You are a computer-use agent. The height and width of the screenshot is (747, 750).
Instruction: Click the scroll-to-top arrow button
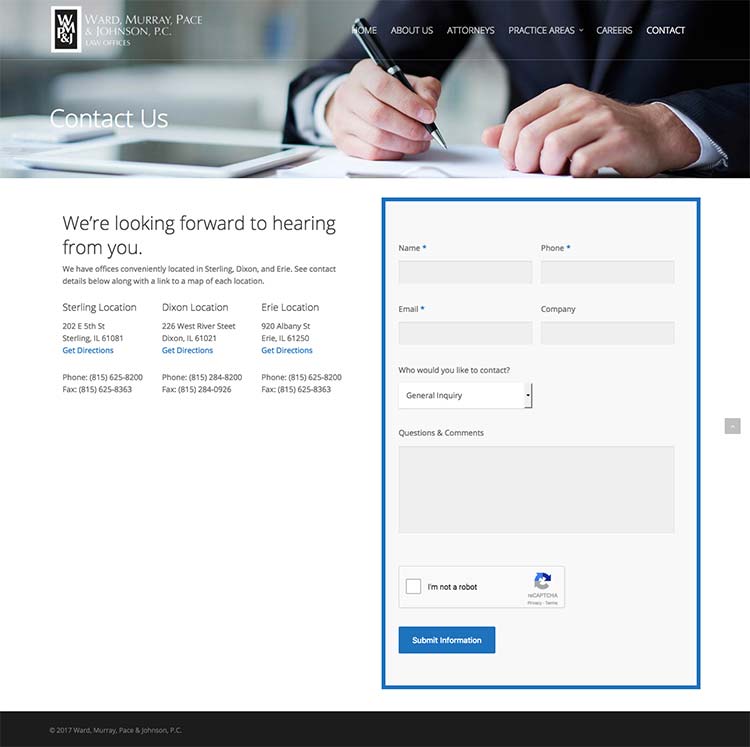pos(732,426)
